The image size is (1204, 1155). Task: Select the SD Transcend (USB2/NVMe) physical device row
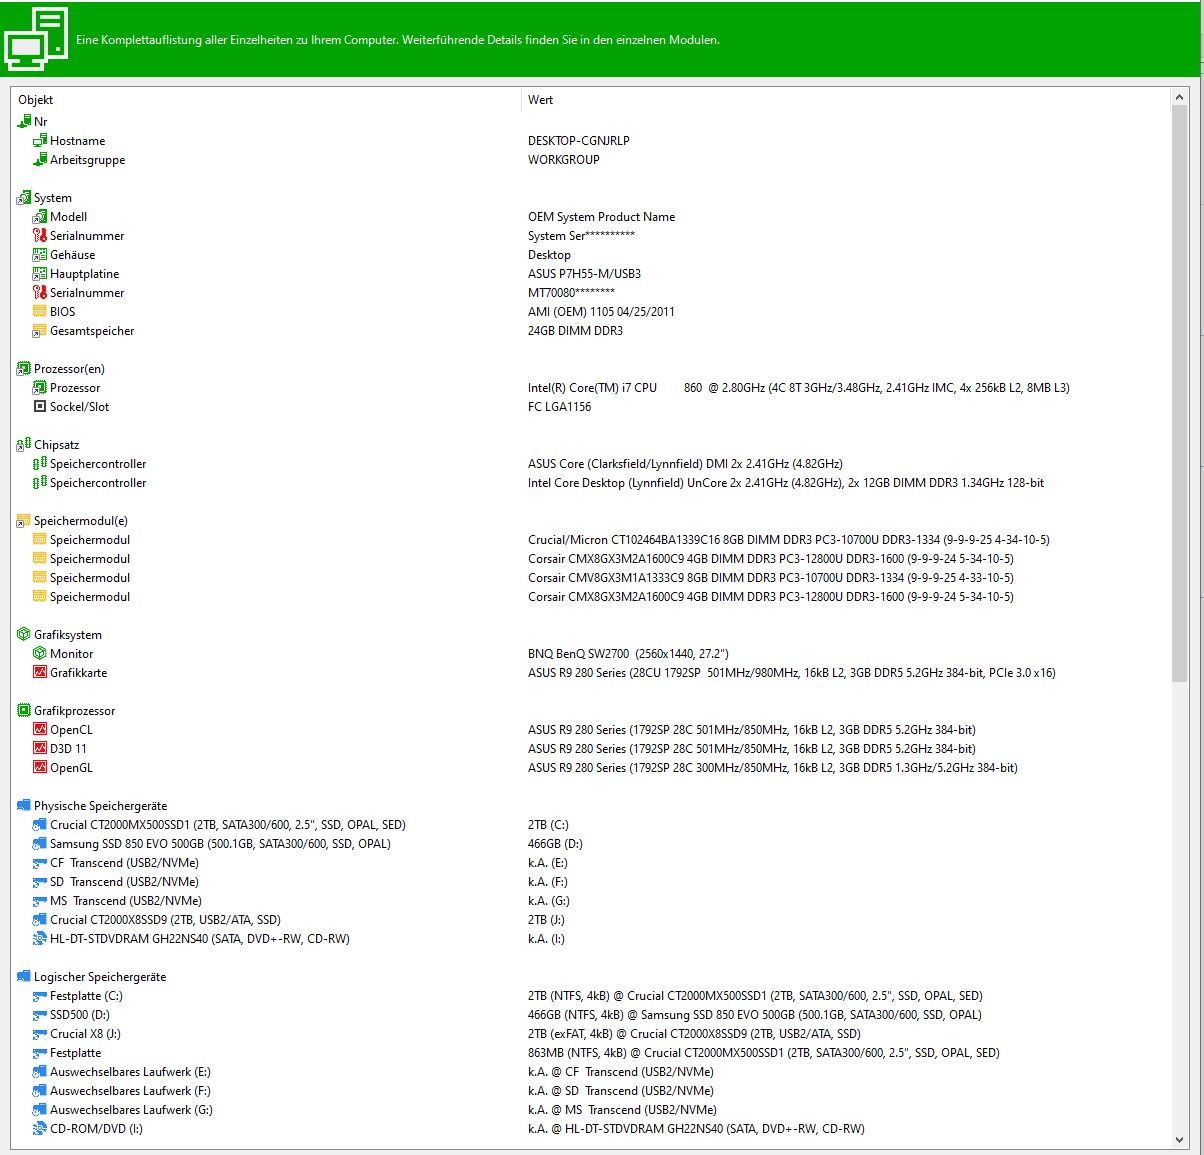coord(124,882)
